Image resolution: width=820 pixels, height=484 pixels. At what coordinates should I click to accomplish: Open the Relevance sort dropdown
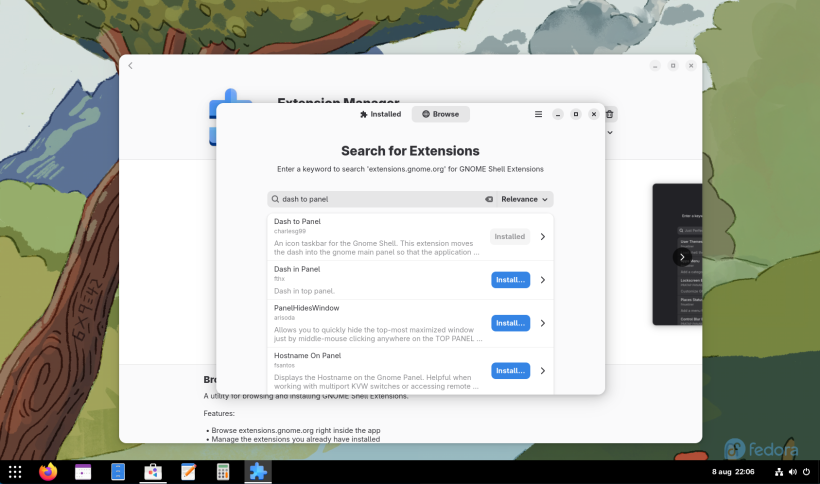(525, 199)
